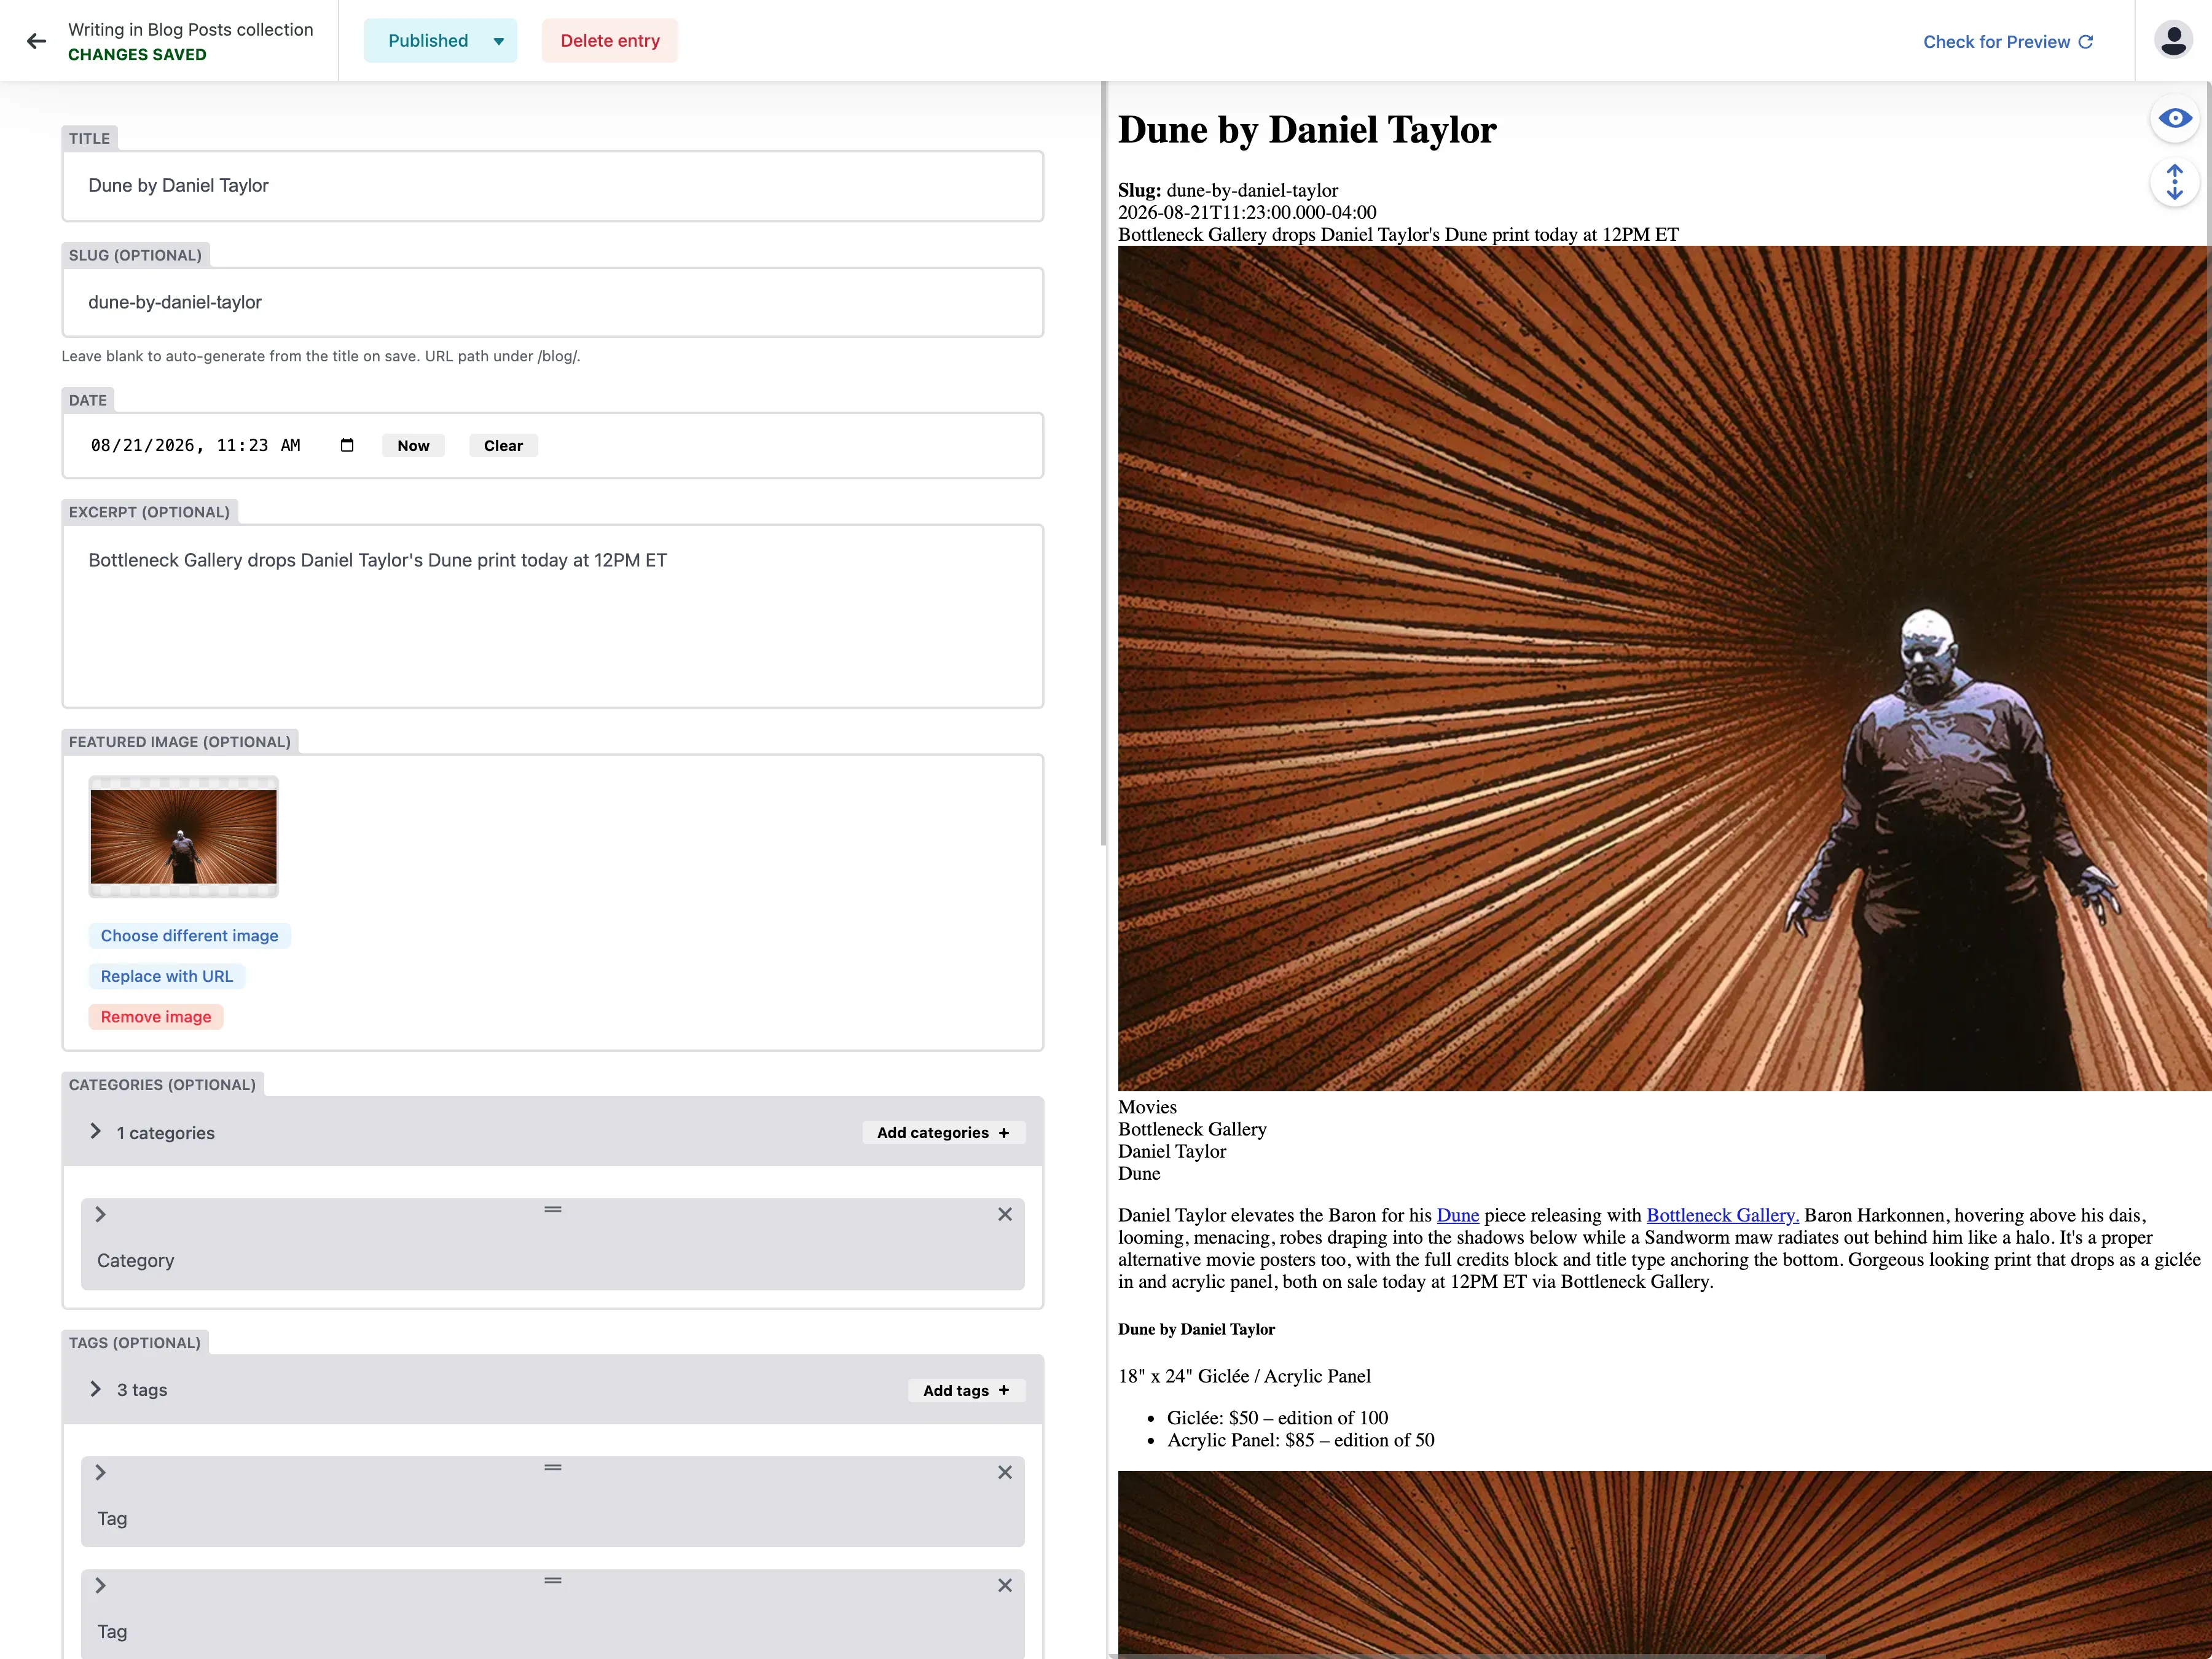Toggle the preview pane eye icon
The width and height of the screenshot is (2212, 1659).
click(2175, 119)
